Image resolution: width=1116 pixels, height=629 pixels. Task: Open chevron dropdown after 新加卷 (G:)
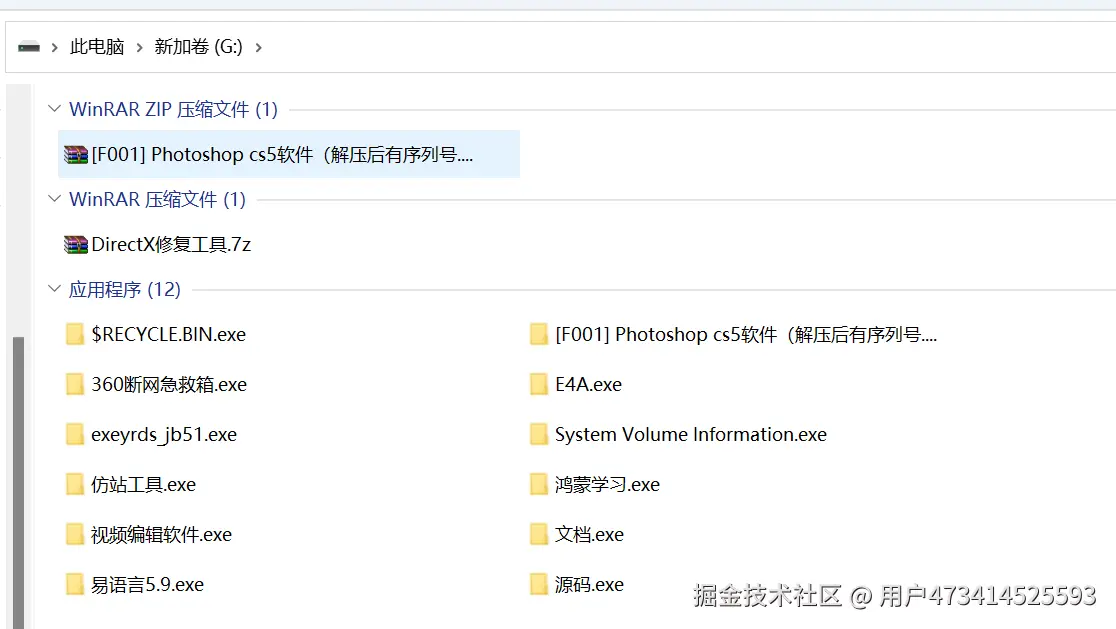(x=258, y=48)
